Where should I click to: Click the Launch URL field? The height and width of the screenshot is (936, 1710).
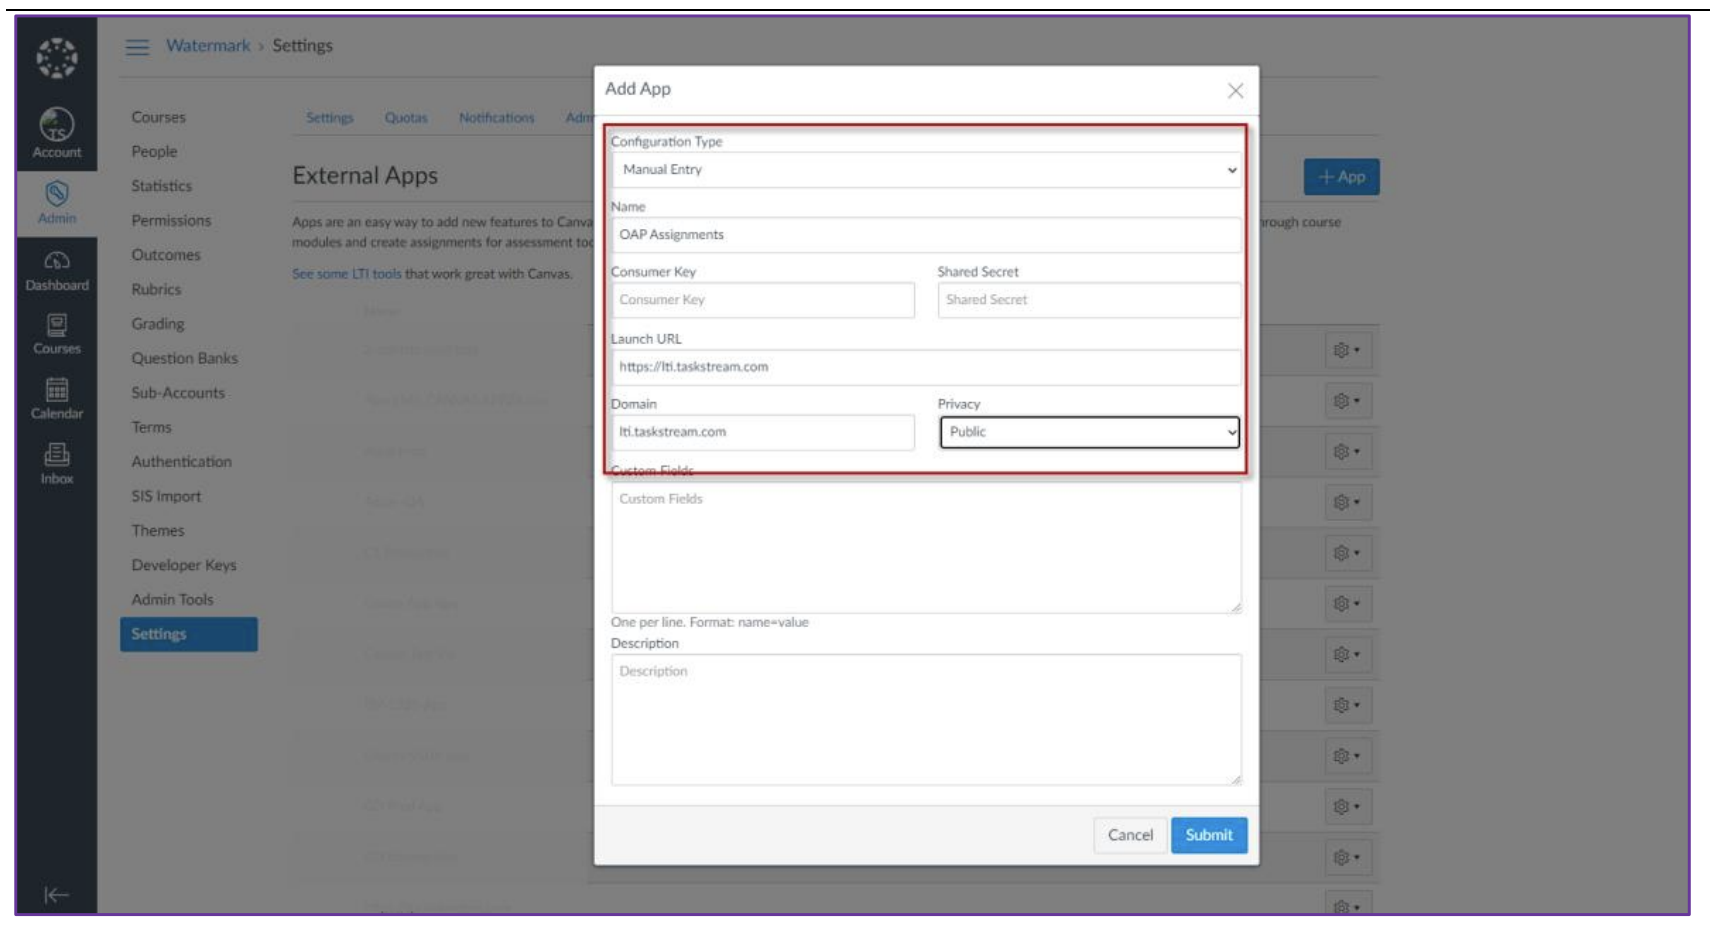pos(926,367)
